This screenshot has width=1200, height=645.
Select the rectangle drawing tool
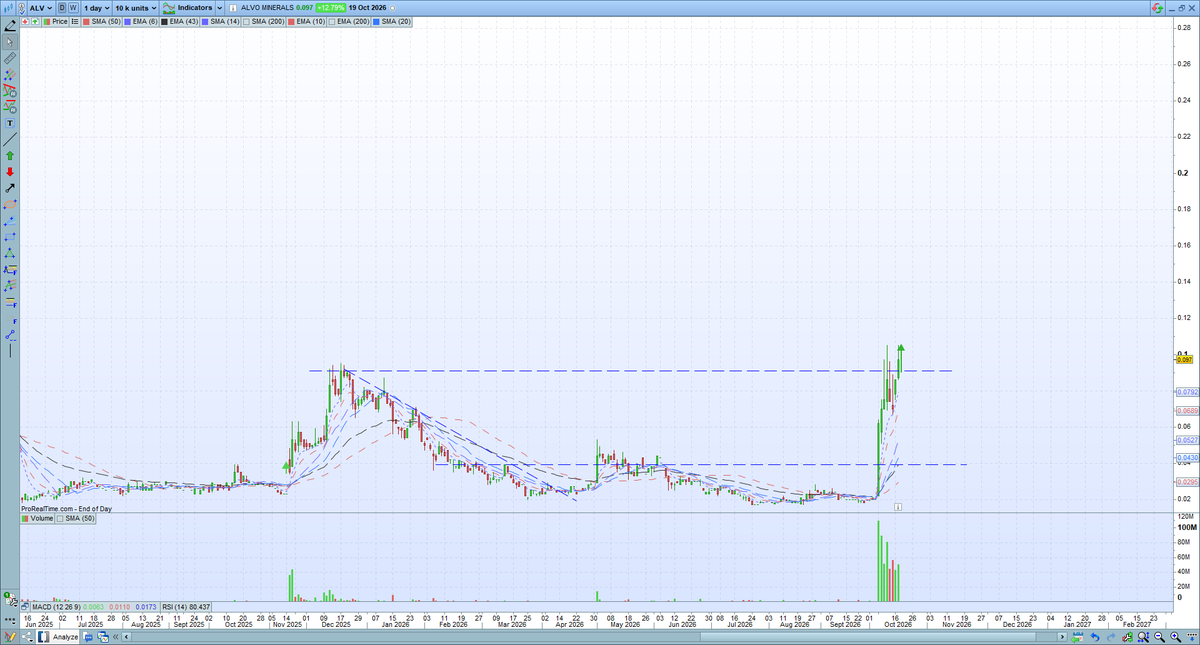click(x=10, y=236)
